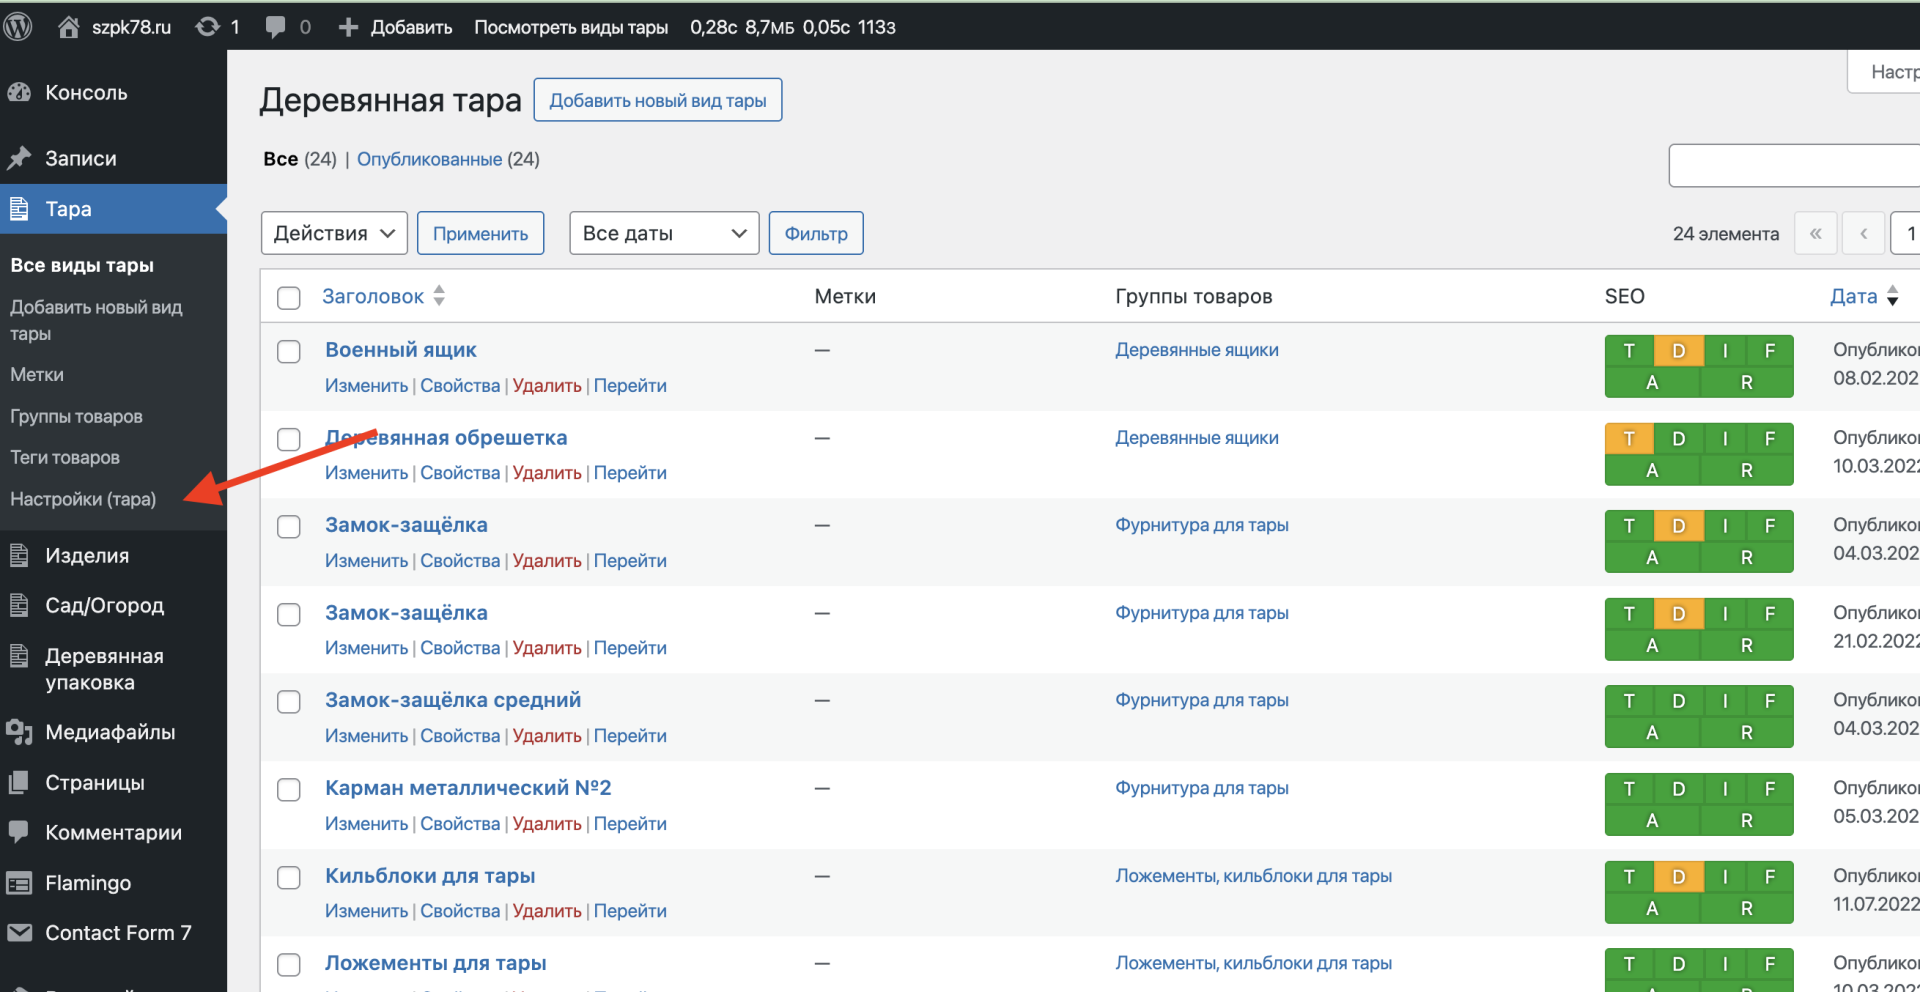Click the Фильтр button
The image size is (1920, 992).
click(816, 233)
